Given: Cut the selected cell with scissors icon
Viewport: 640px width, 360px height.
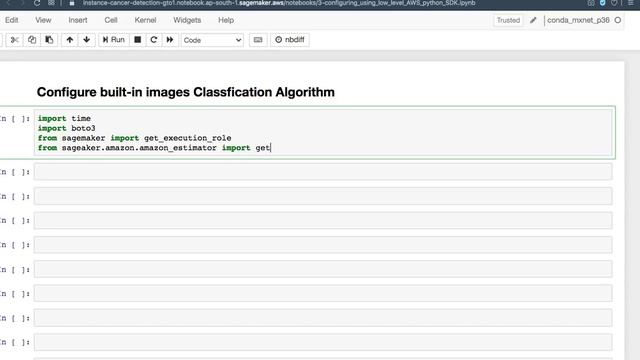Looking at the screenshot, I should click(x=14, y=40).
